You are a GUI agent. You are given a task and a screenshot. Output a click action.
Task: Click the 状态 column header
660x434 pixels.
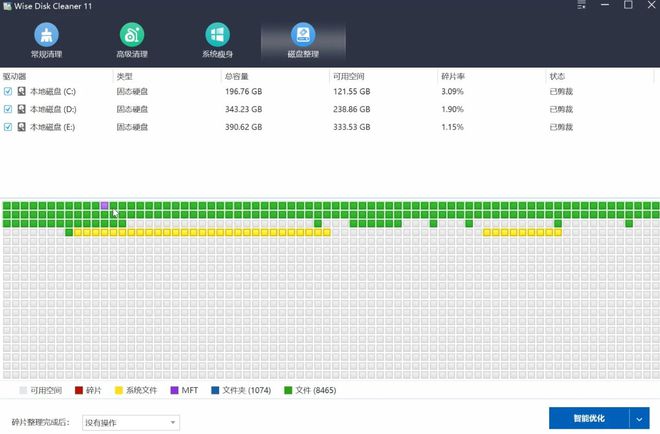click(557, 76)
